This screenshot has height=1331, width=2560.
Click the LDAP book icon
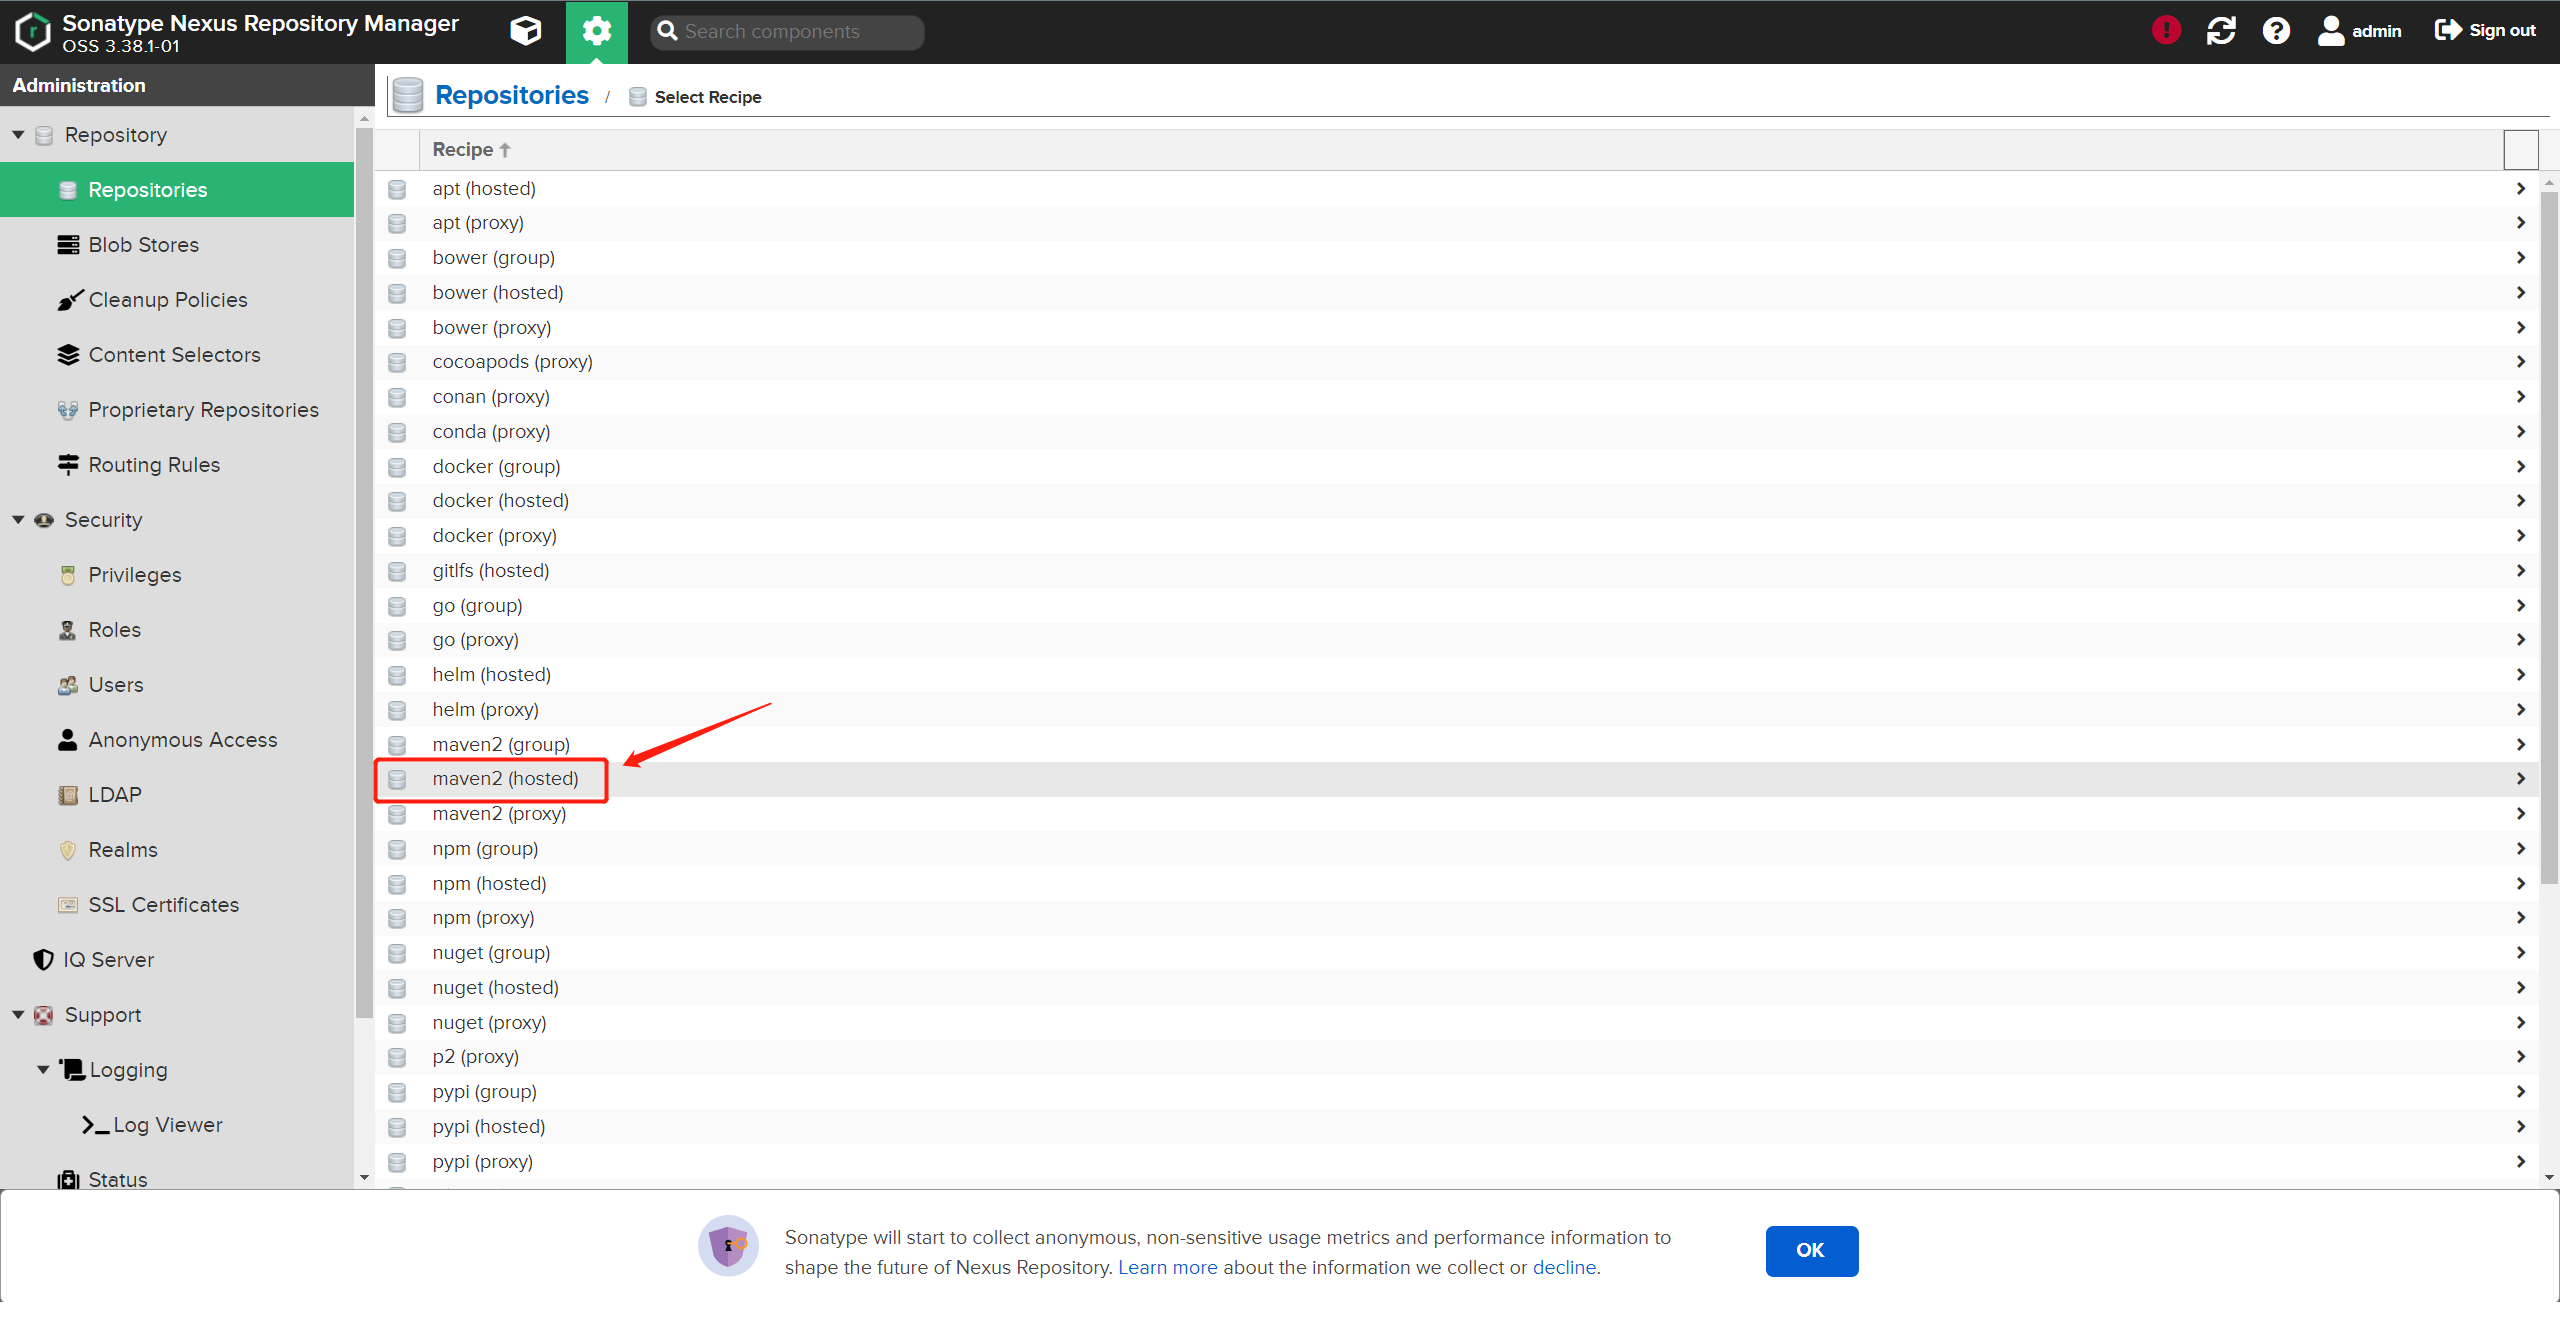[68, 795]
